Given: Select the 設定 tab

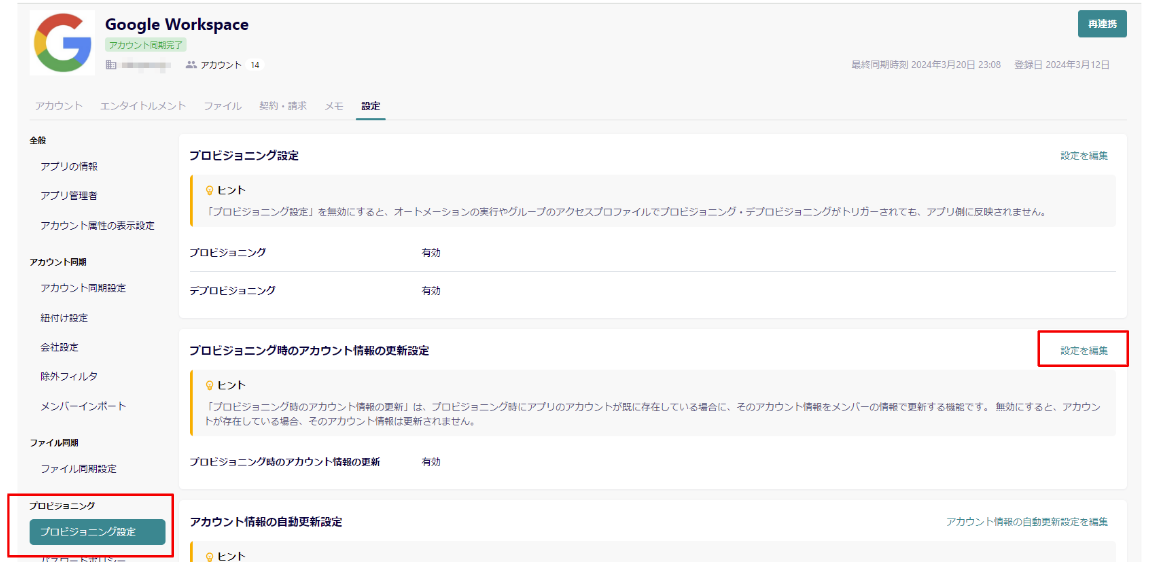Looking at the screenshot, I should click(371, 106).
